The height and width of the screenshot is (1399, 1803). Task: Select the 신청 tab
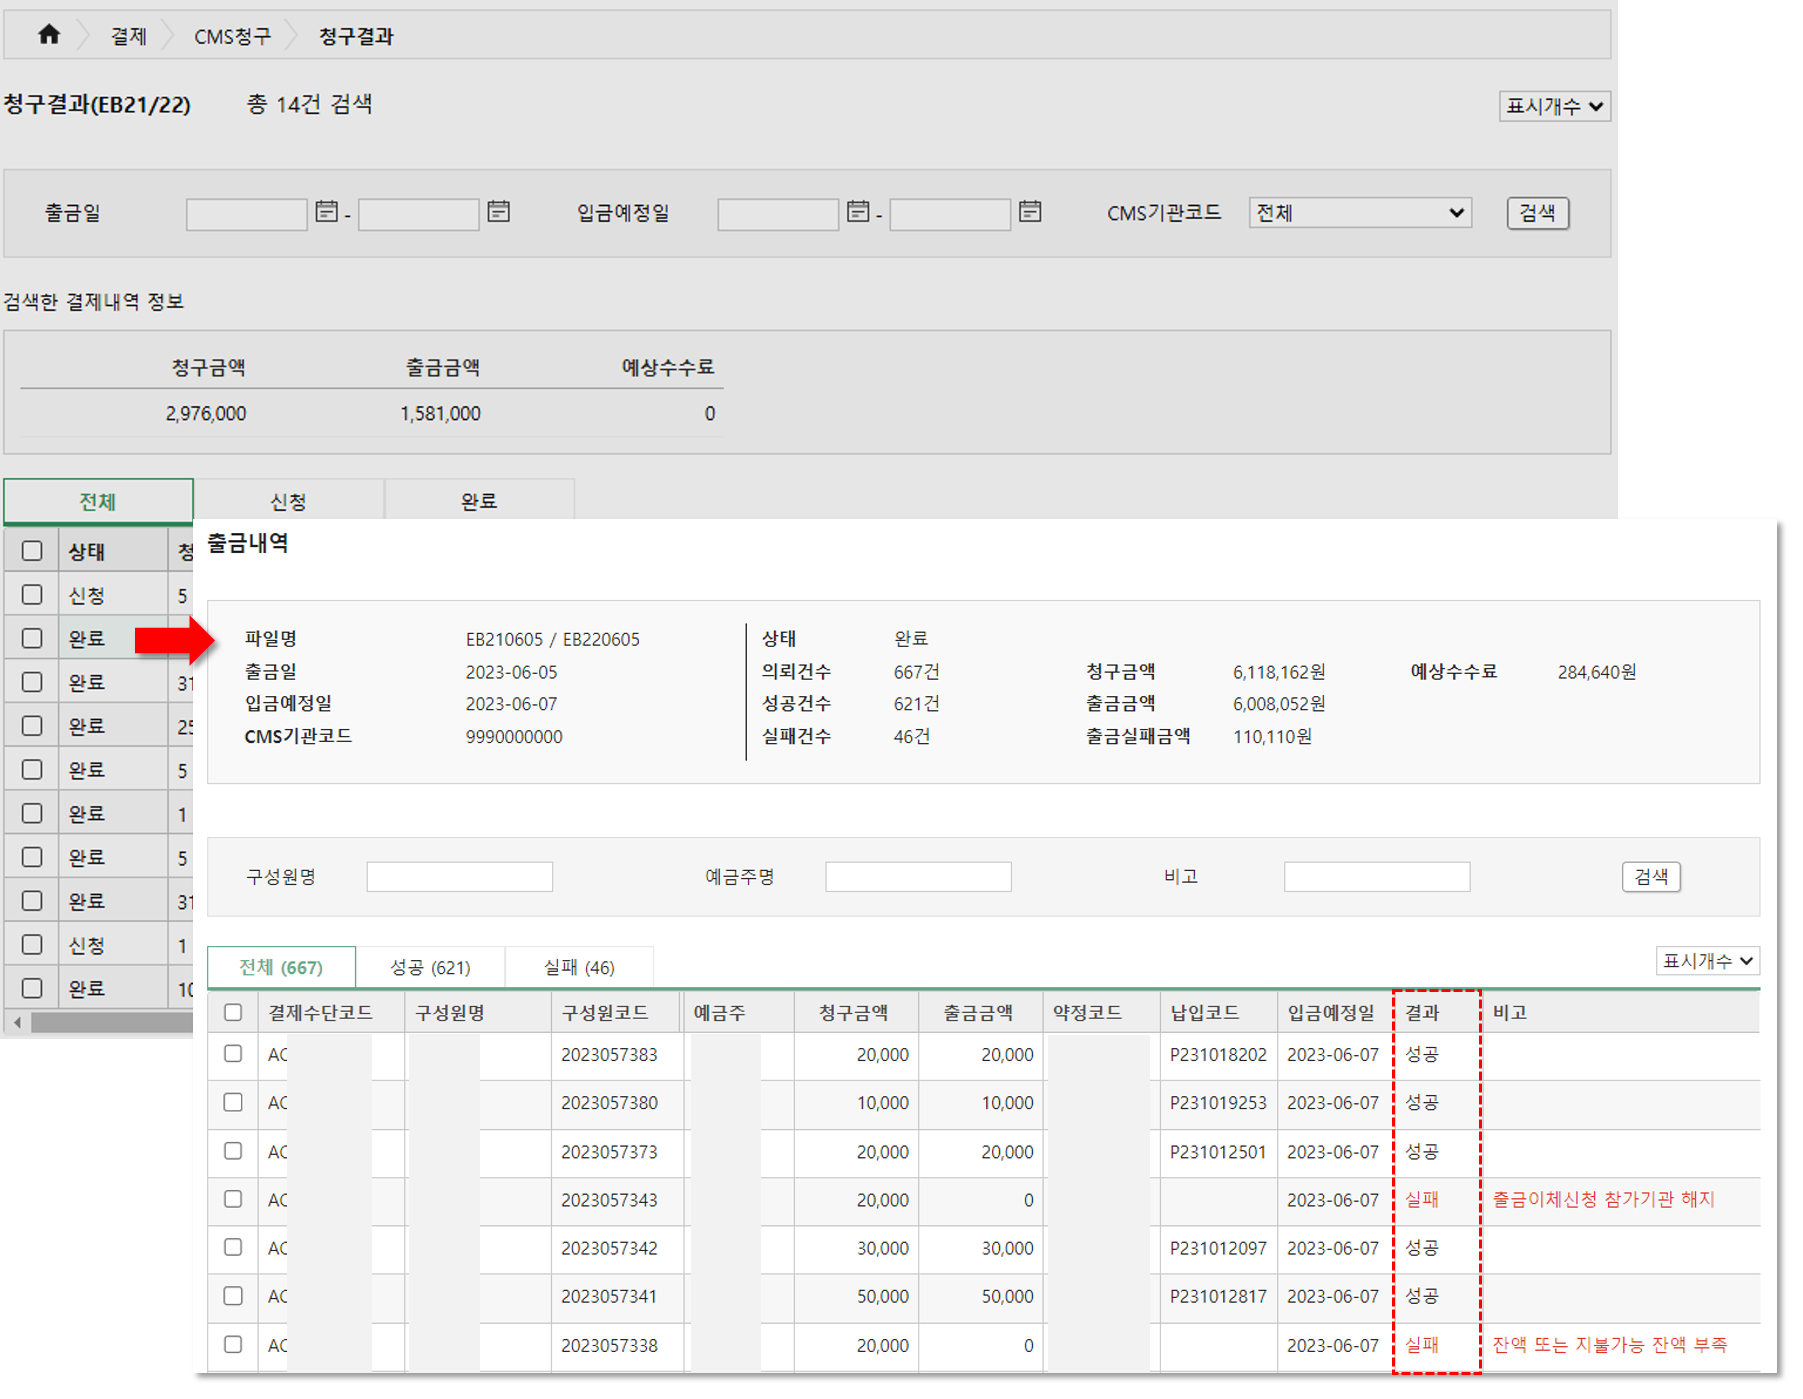click(288, 501)
